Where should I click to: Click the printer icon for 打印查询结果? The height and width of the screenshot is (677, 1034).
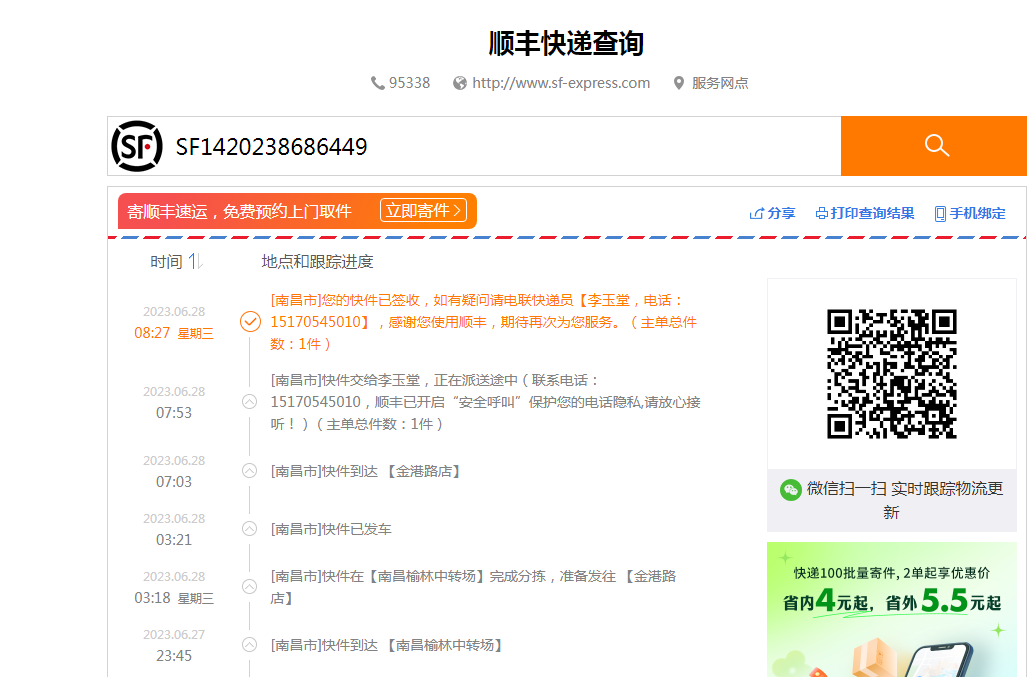822,214
